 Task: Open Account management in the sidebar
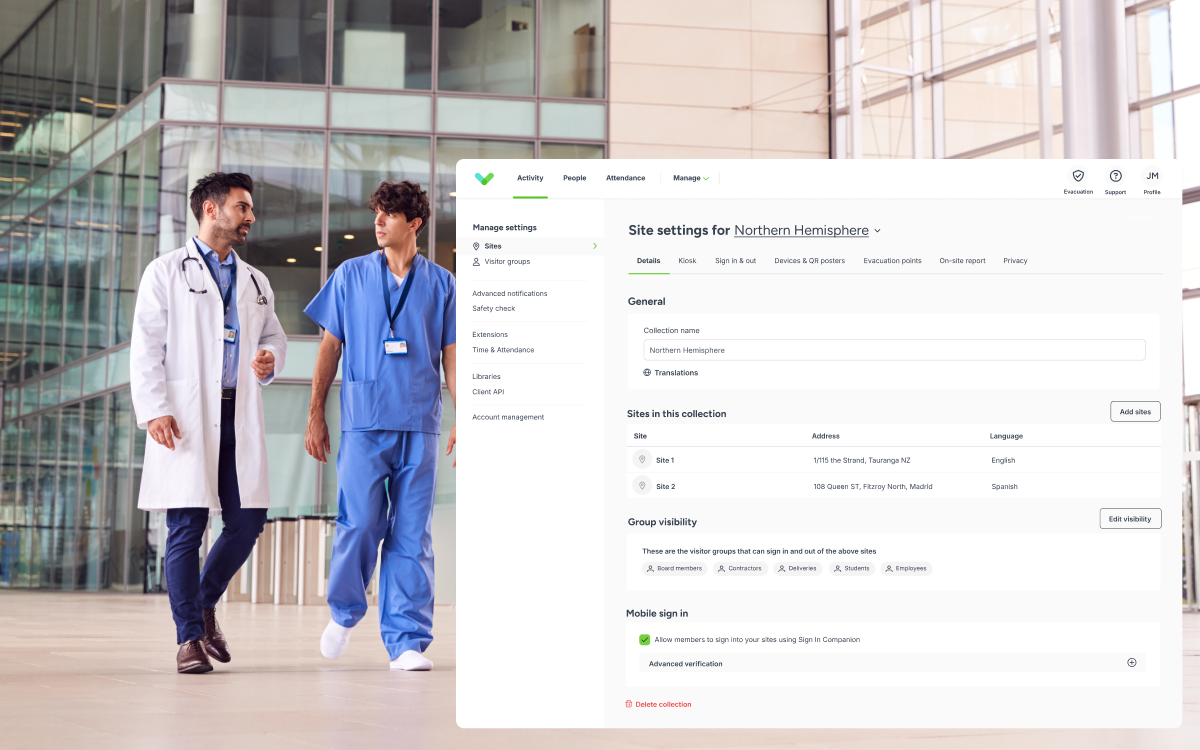pos(508,417)
